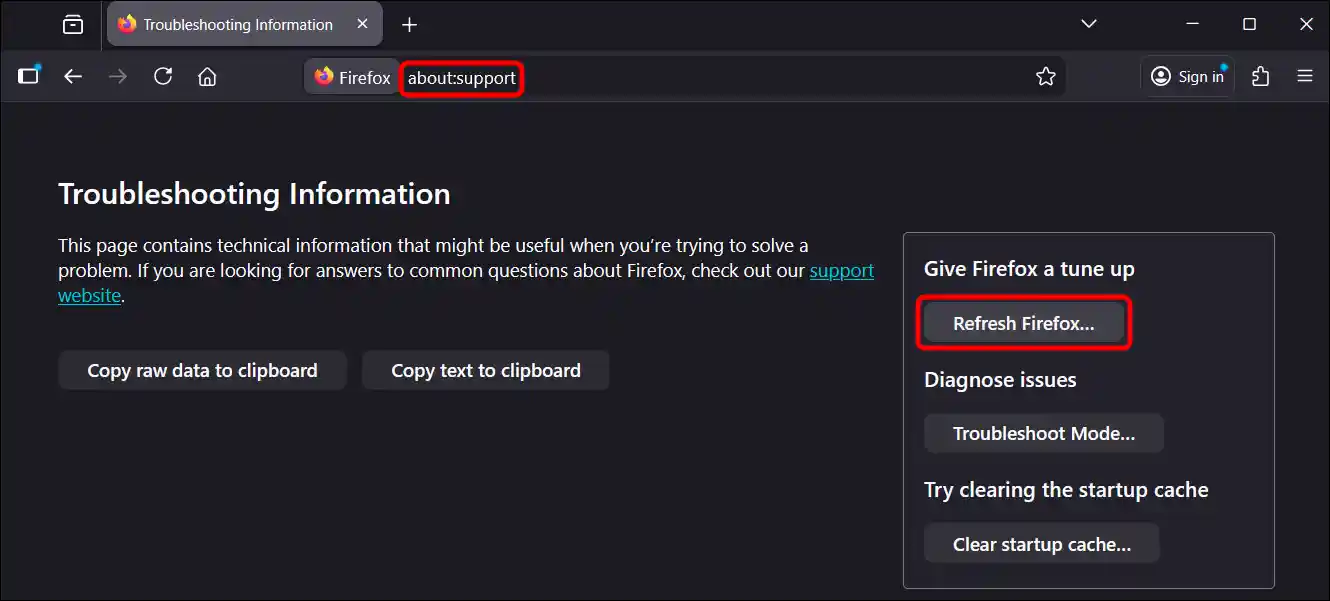
Task: Copy raw data to clipboard
Action: (202, 370)
